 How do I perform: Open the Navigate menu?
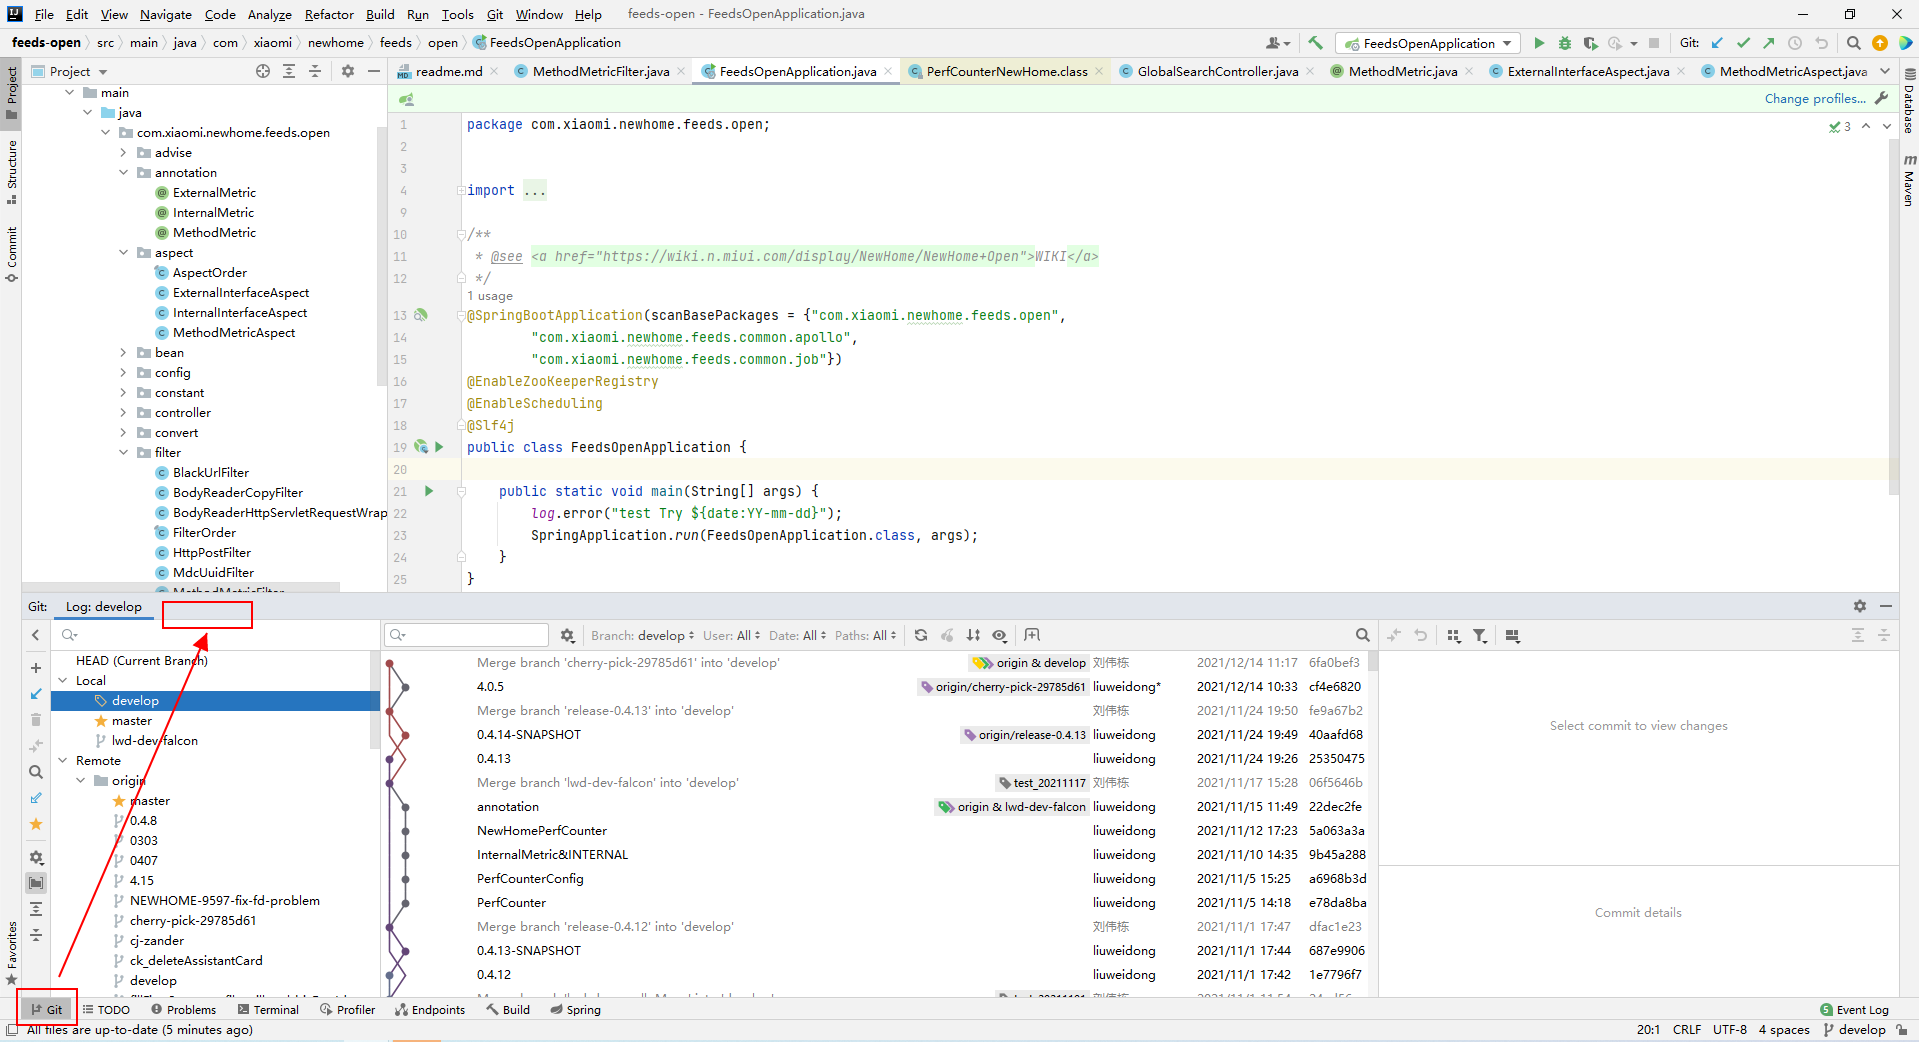[x=165, y=14]
